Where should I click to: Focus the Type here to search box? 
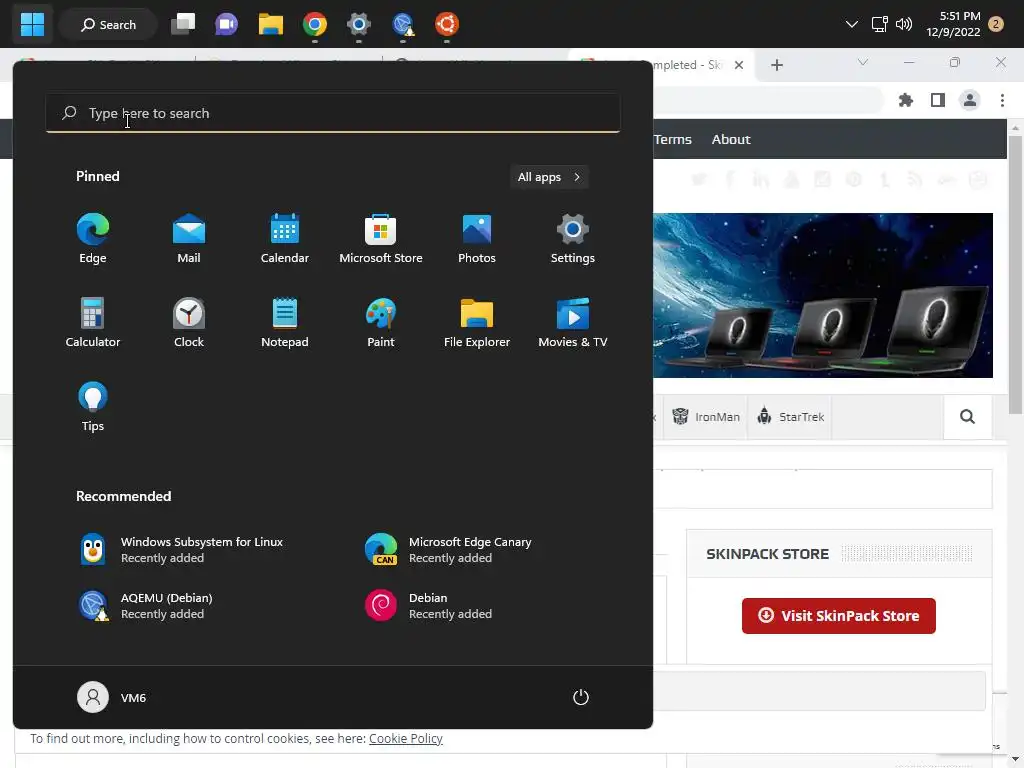332,113
